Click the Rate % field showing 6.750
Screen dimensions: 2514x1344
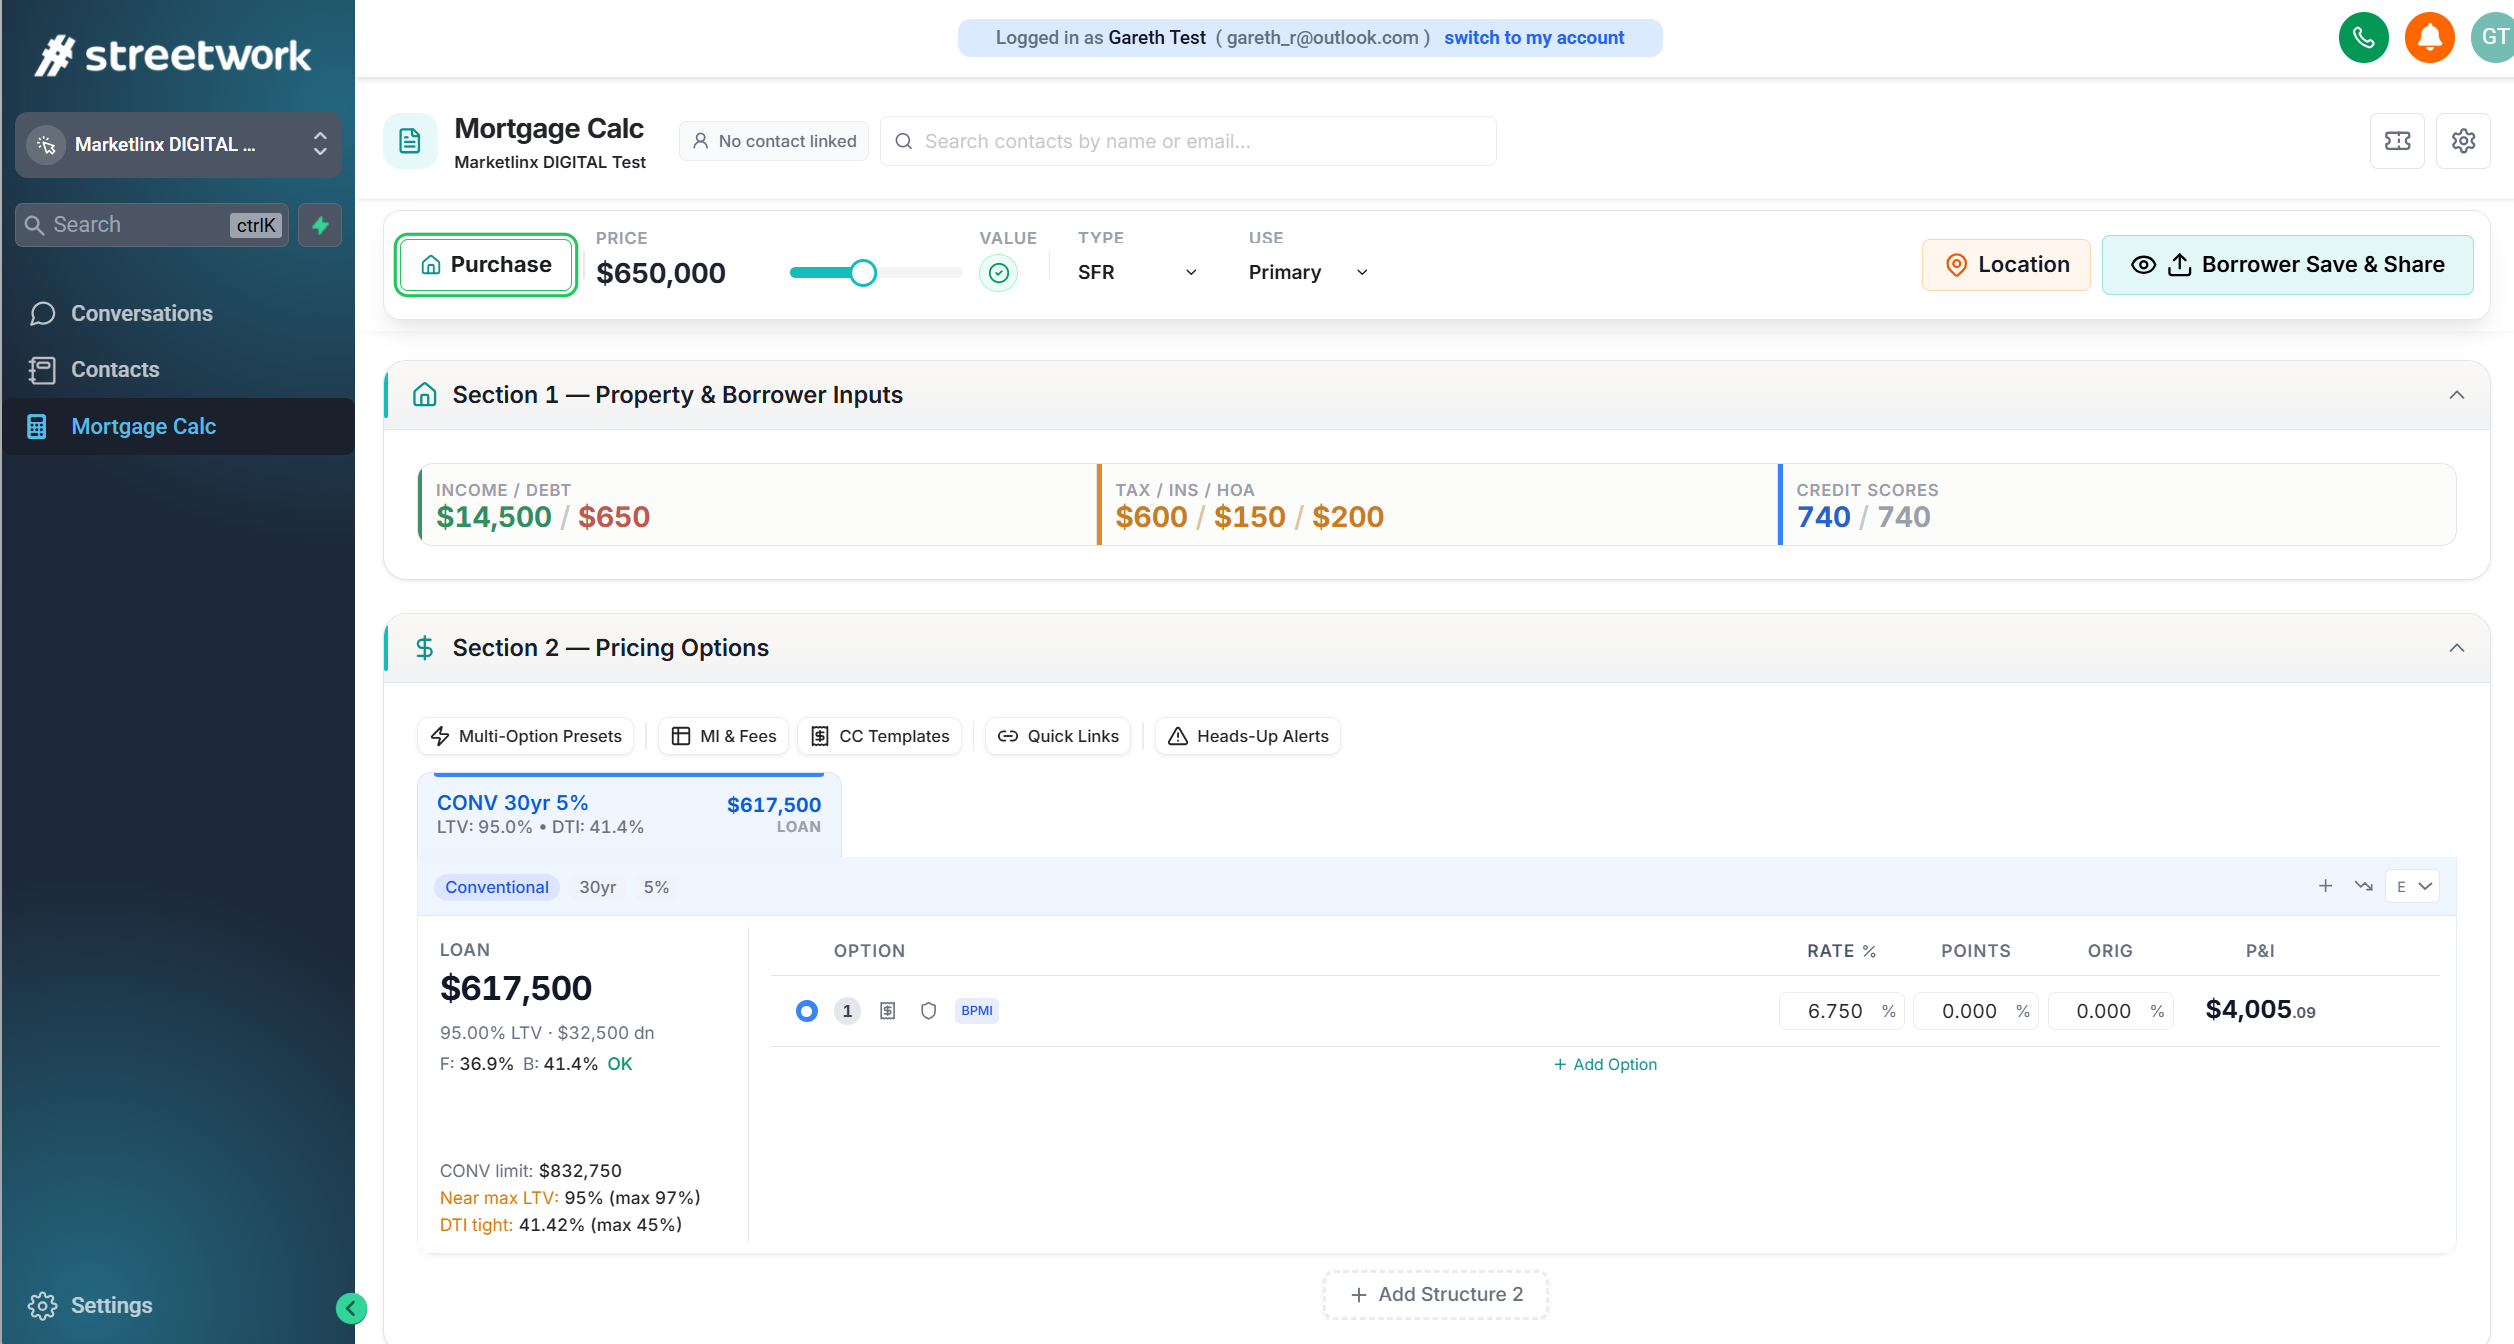coord(1842,1011)
